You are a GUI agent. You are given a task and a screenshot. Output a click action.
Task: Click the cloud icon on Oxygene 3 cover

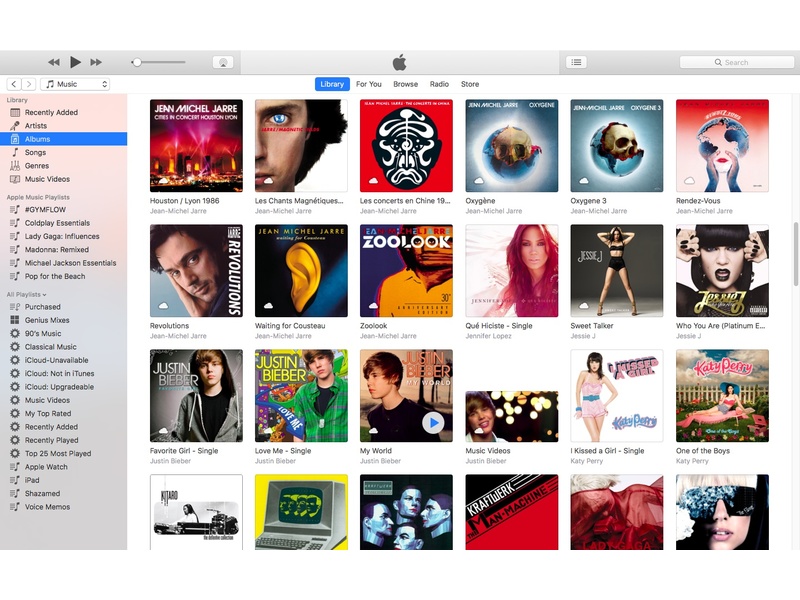584,181
